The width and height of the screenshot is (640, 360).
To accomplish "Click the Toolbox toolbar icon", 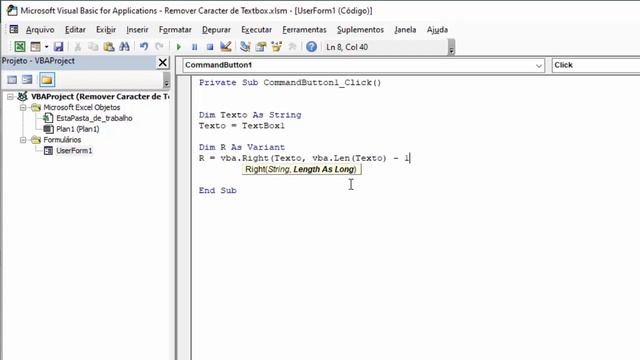I will coord(292,47).
